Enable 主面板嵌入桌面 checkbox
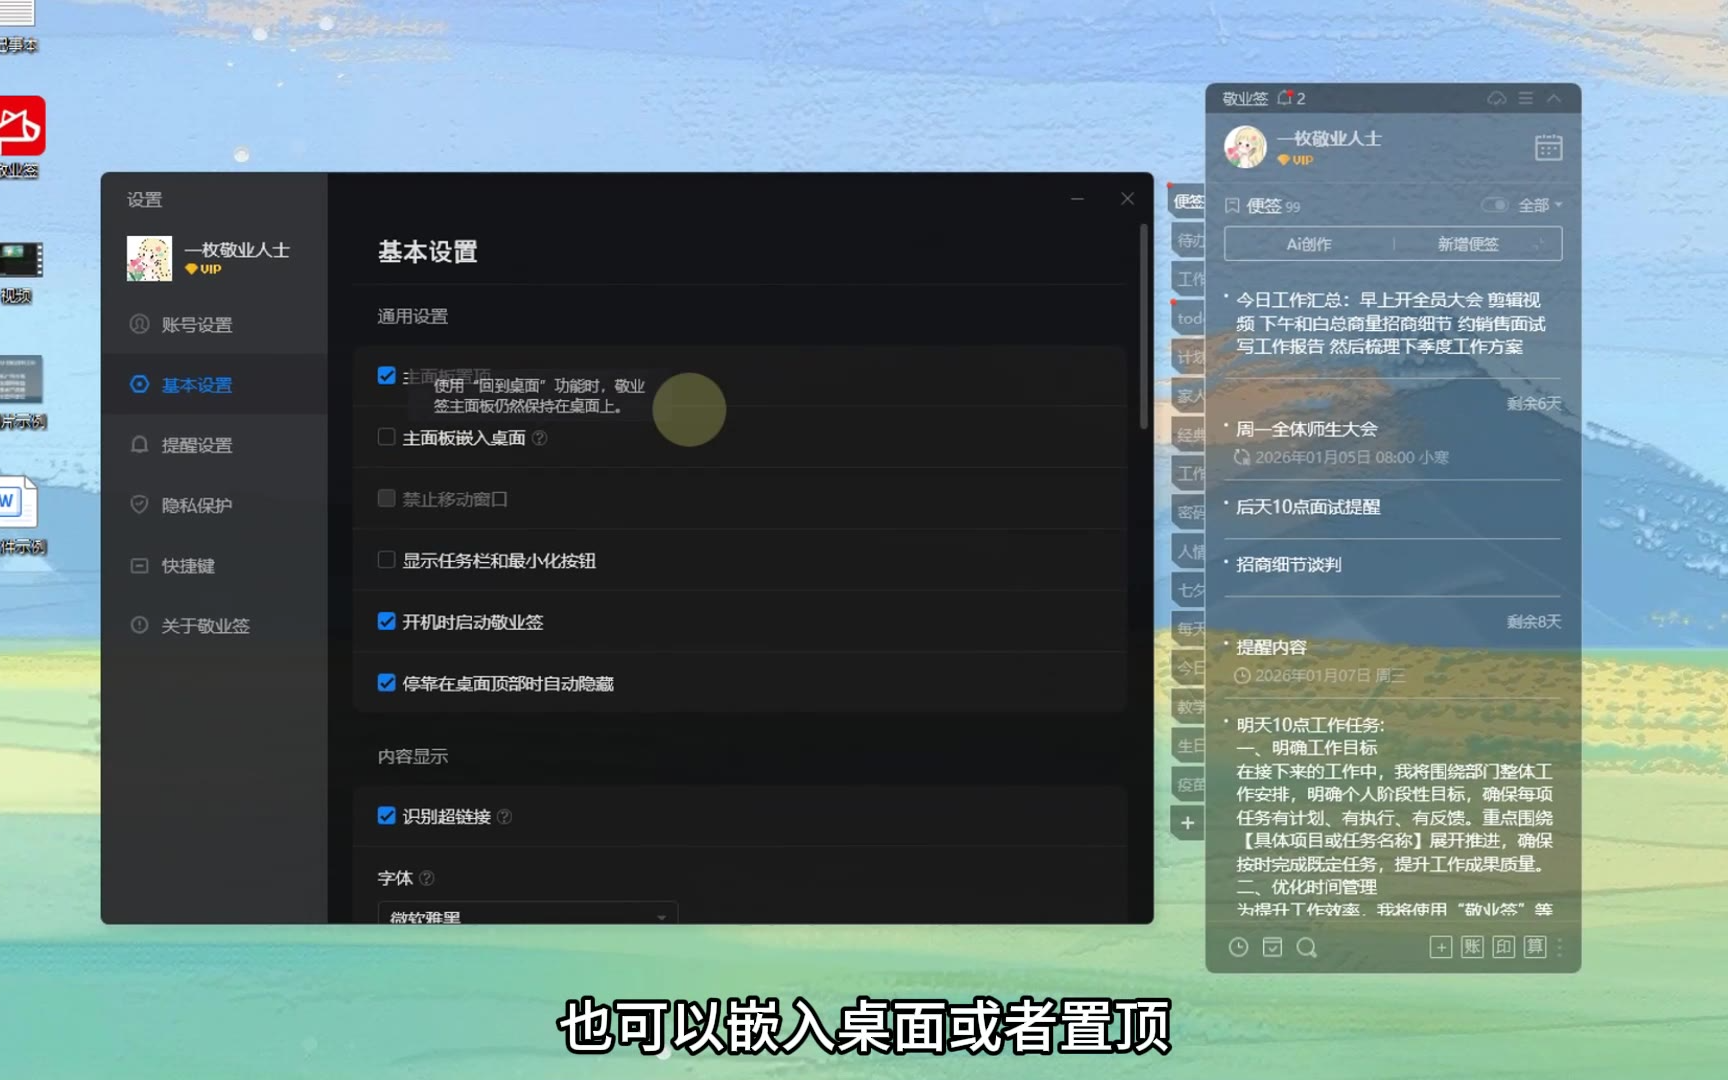 point(386,437)
